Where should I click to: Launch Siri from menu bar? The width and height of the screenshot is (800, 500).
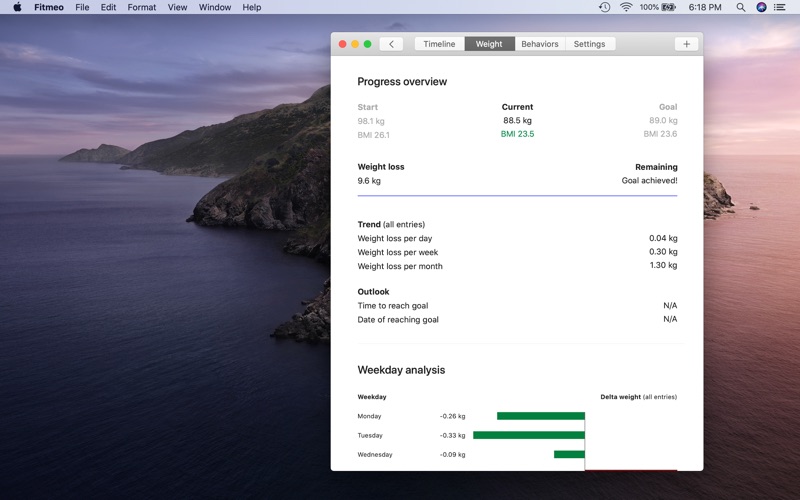(761, 7)
